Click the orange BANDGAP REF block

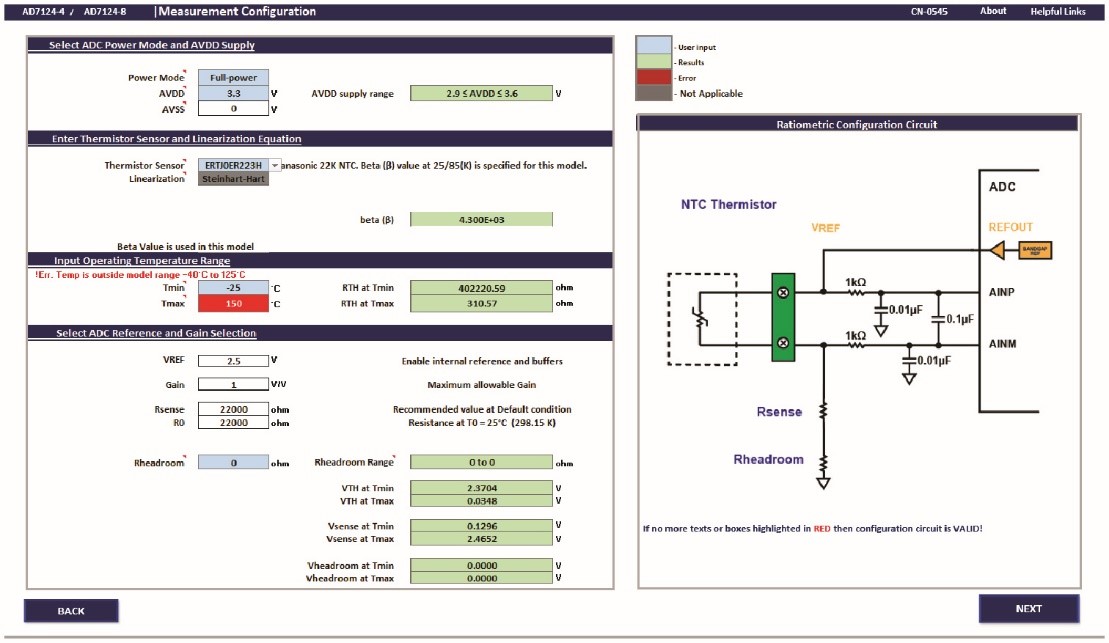click(1034, 250)
